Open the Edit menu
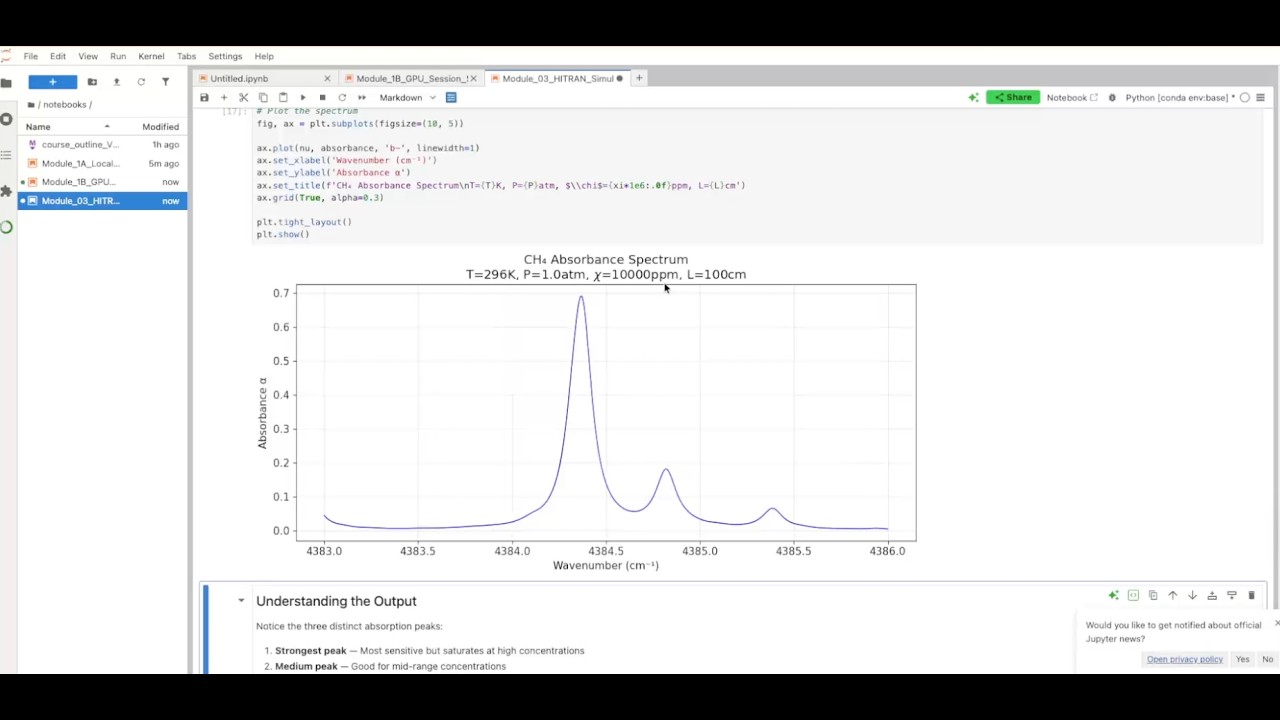 click(x=58, y=56)
